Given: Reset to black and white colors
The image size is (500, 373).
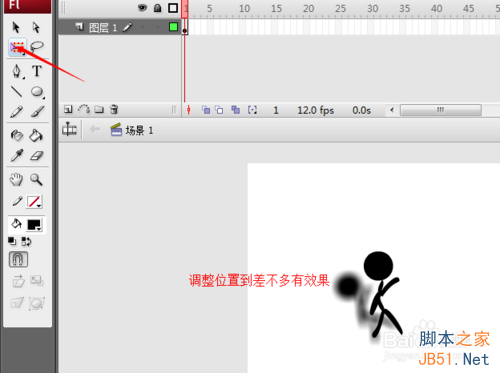Looking at the screenshot, I should click(12, 241).
